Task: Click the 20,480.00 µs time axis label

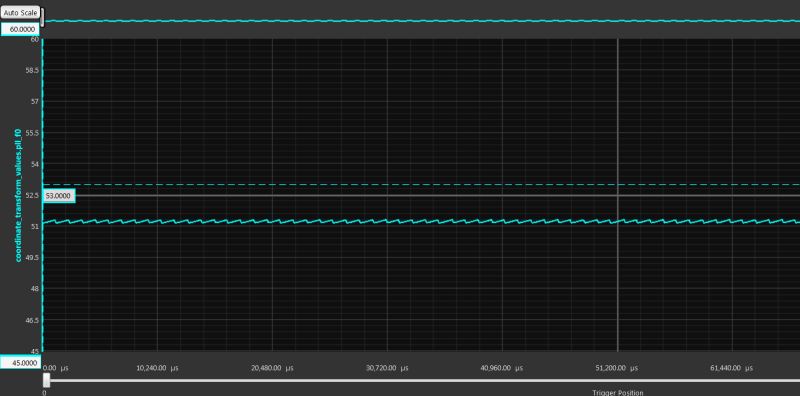Action: (x=272, y=368)
